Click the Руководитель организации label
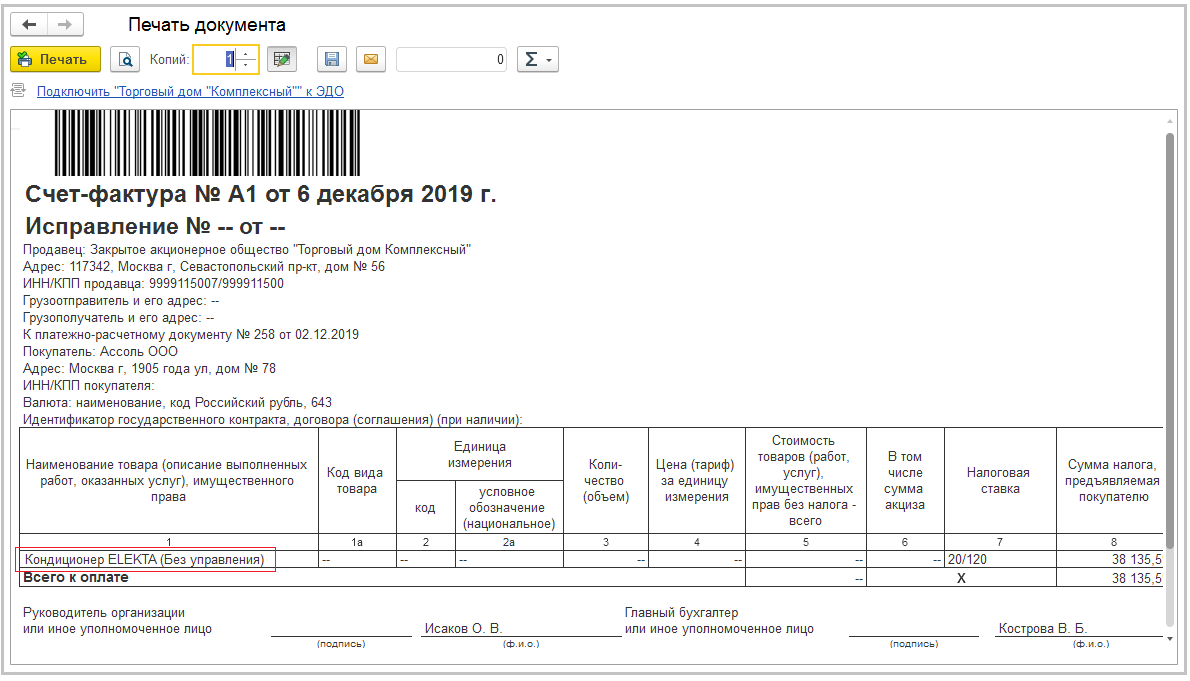Viewport: 1190px width, 681px height. click(x=104, y=613)
